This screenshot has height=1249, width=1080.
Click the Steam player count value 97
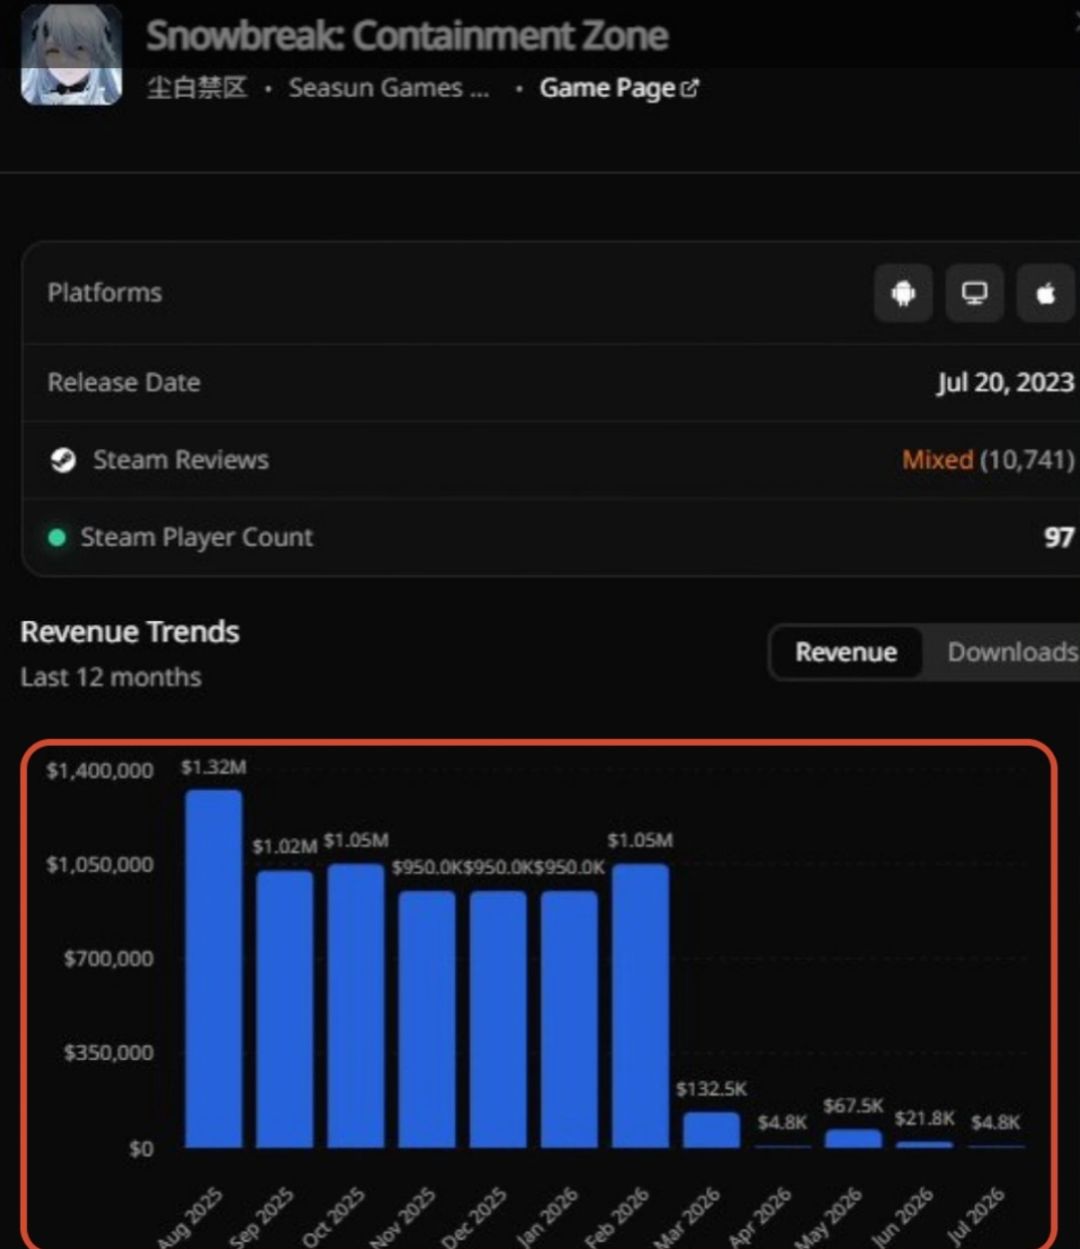click(1059, 538)
